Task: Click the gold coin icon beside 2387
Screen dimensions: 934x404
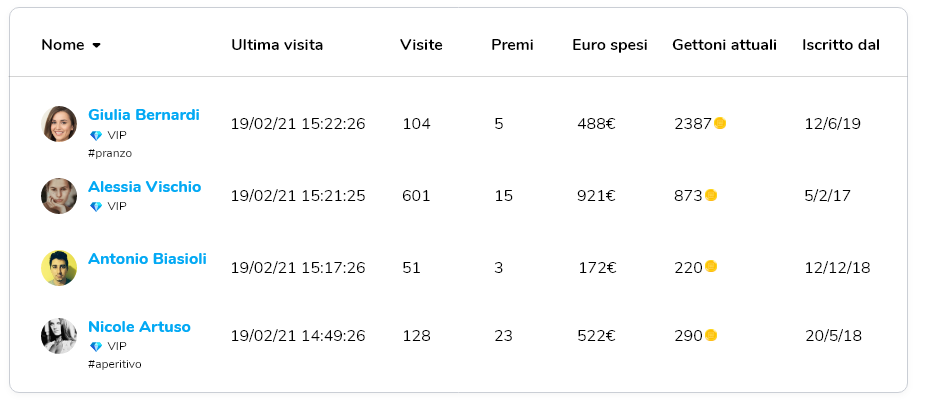Action: coord(720,123)
